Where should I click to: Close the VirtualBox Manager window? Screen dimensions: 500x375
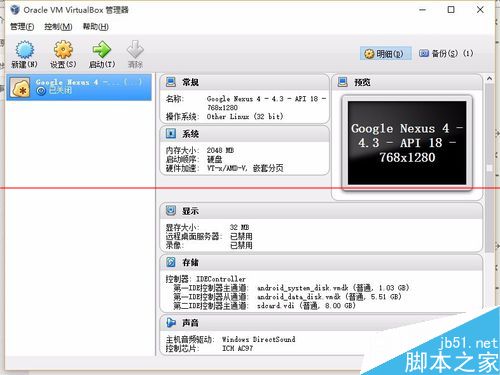480,10
